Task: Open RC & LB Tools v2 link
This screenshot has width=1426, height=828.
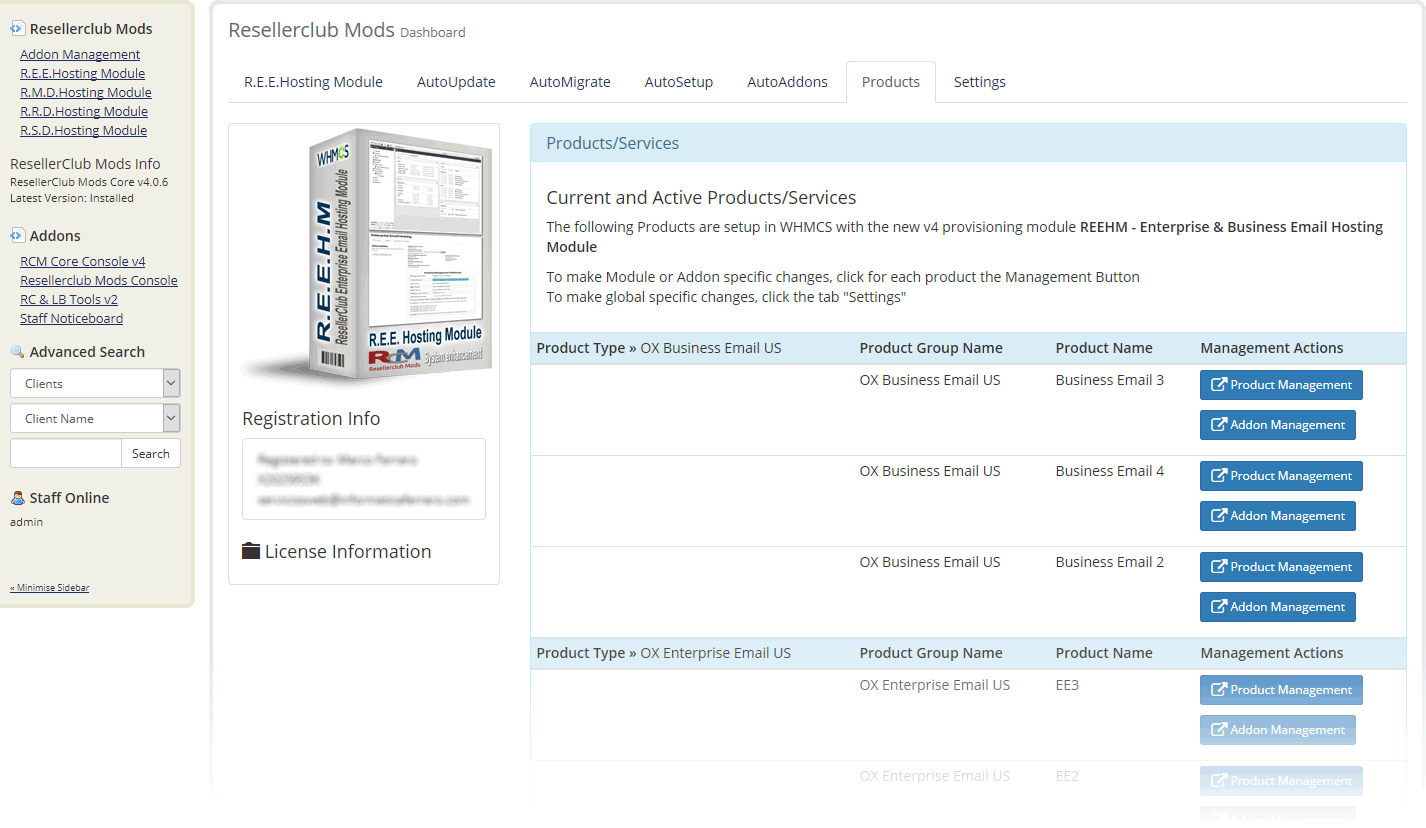Action: pyautogui.click(x=69, y=299)
